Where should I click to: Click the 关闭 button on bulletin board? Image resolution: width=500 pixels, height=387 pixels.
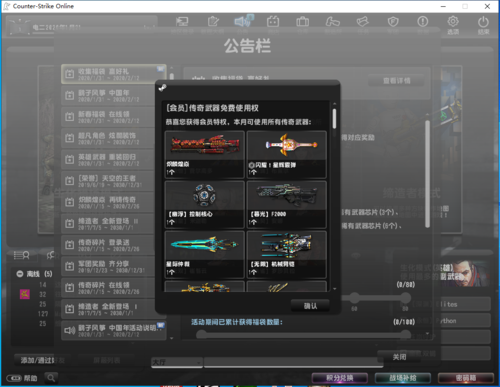(x=399, y=357)
